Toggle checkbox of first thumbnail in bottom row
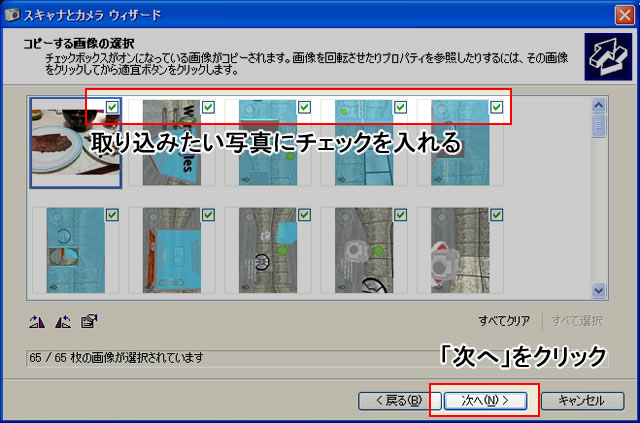 (x=112, y=215)
